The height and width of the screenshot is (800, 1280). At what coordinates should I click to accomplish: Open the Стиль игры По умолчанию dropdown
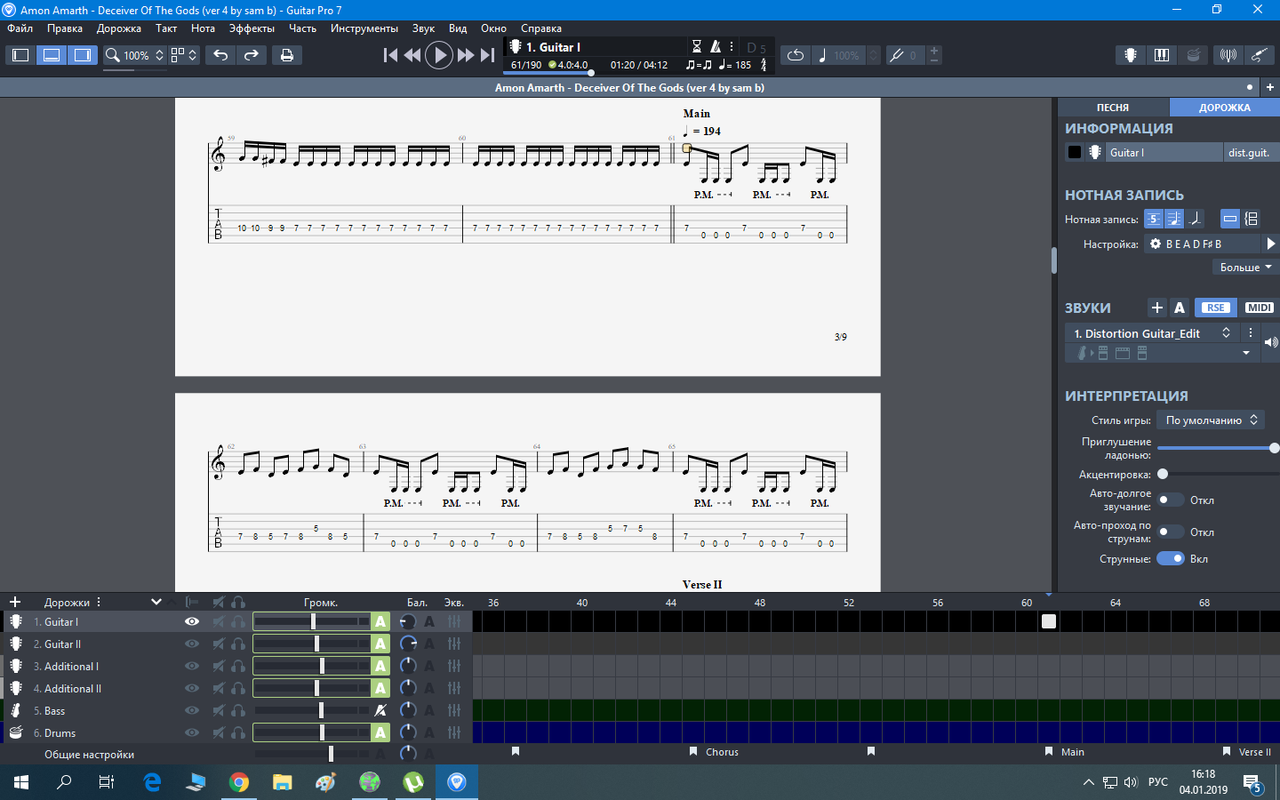click(x=1211, y=420)
